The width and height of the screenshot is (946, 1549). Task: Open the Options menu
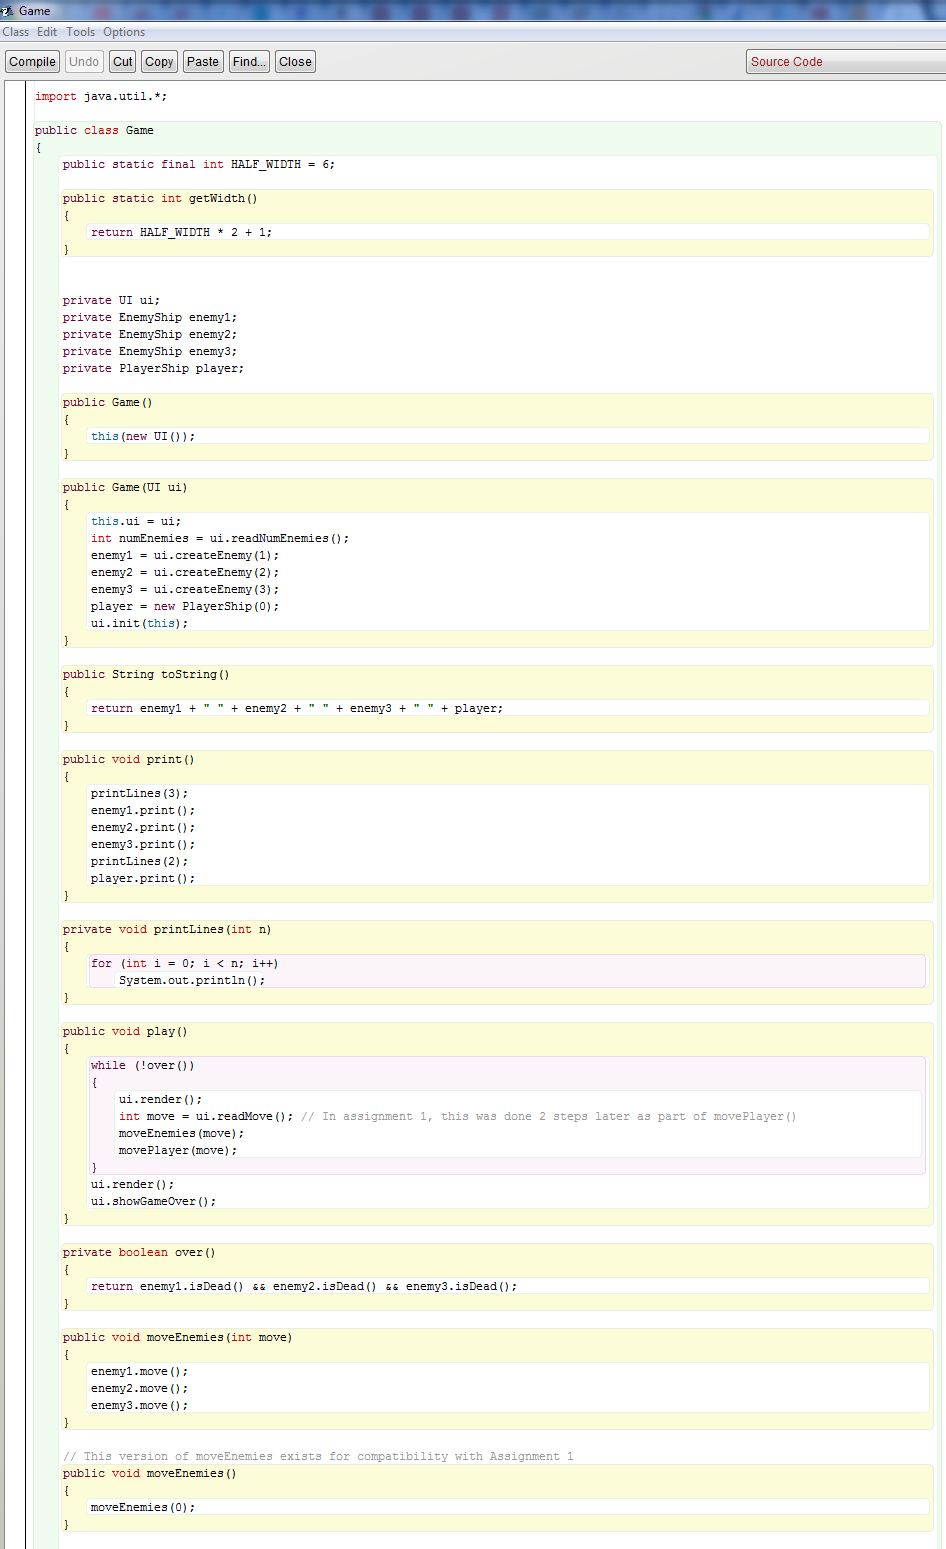(123, 31)
